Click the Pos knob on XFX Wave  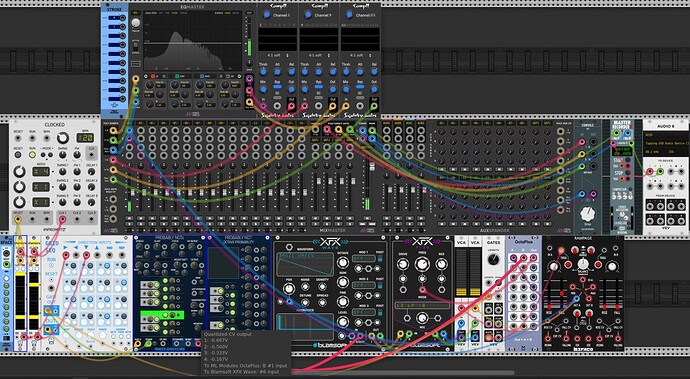point(288,289)
